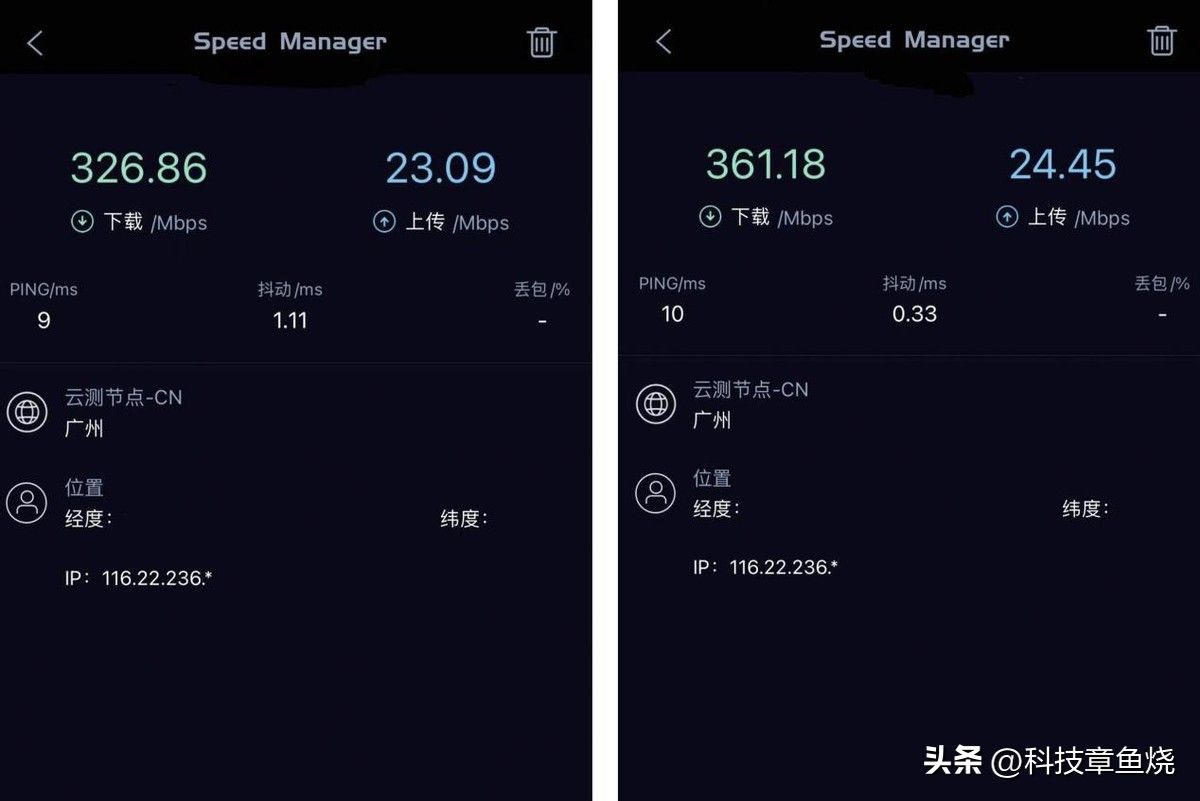Viewport: 1200px width, 801px height.
Task: Tap the jitter value 0.33
Action: coord(914,314)
